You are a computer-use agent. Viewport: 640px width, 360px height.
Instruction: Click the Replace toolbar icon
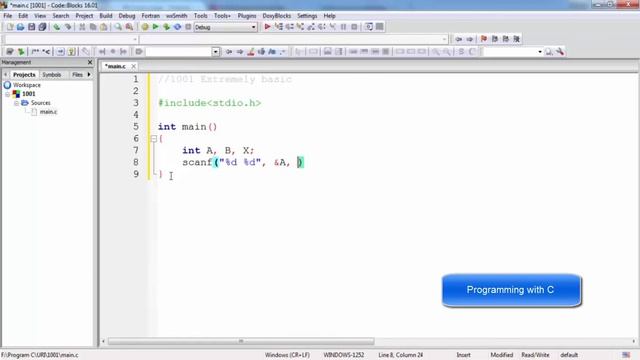(129, 27)
